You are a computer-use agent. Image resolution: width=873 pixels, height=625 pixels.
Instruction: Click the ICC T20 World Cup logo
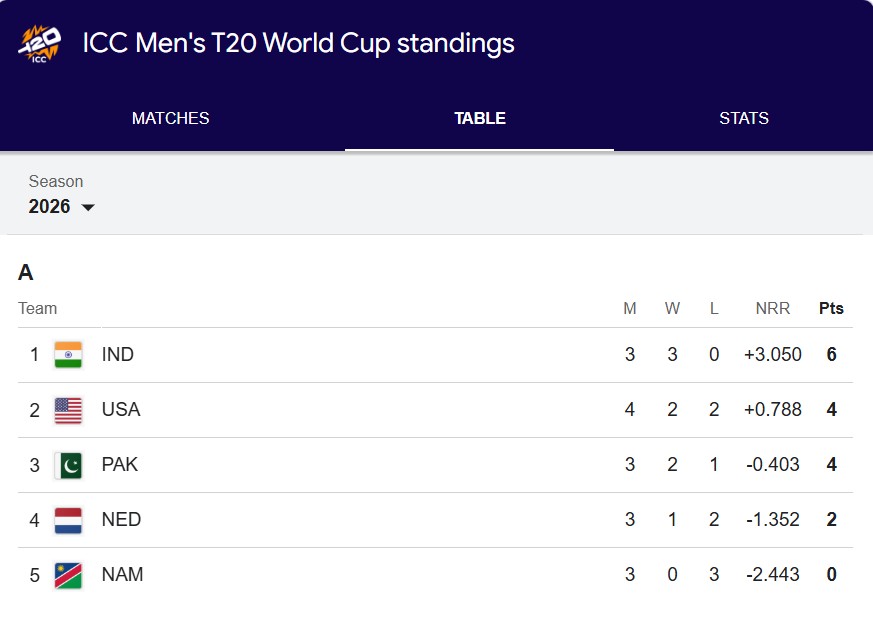(x=38, y=44)
